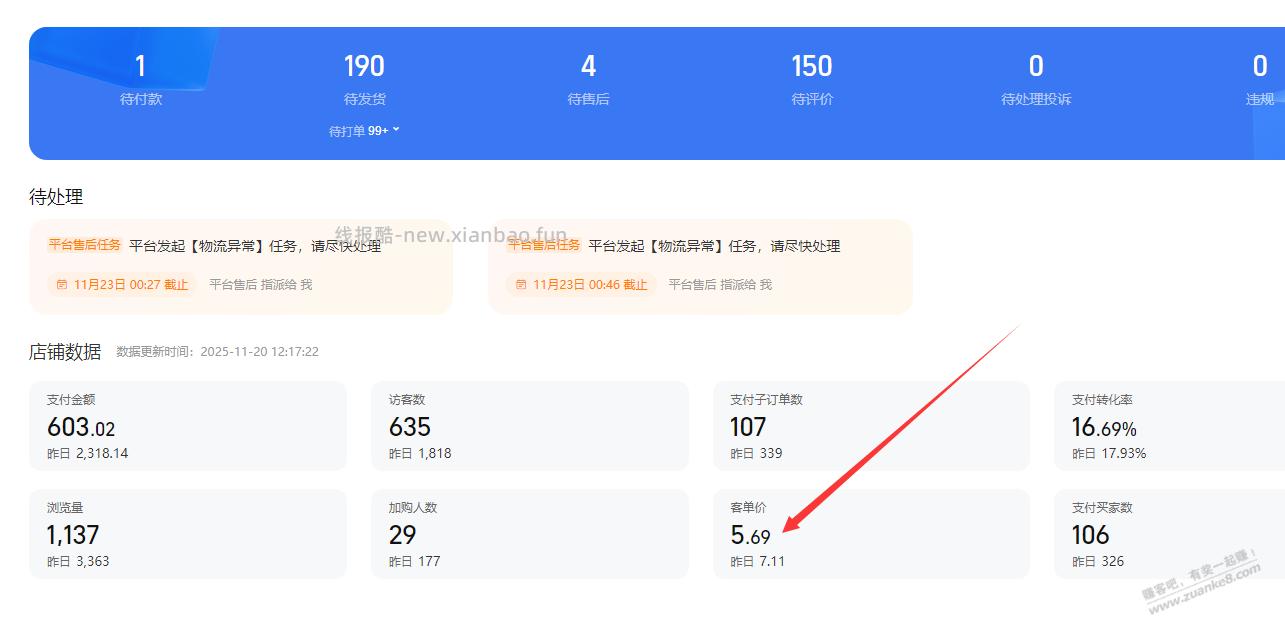This screenshot has height=634, width=1285.
Task: Click the 待售后 label
Action: pos(588,99)
